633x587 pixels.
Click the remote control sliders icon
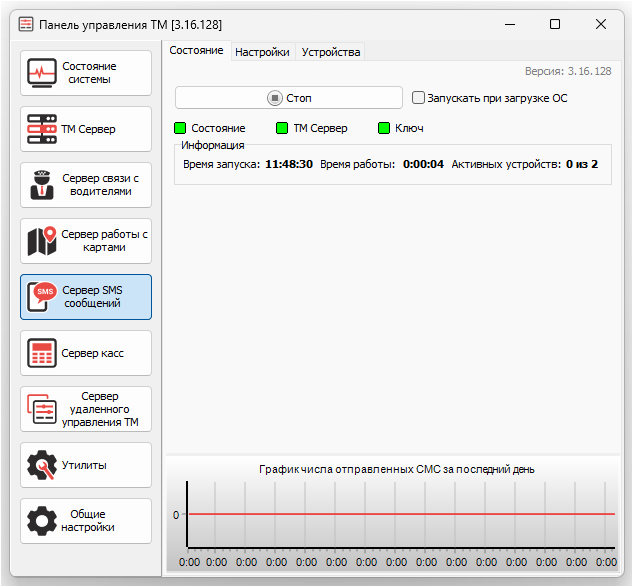click(42, 409)
